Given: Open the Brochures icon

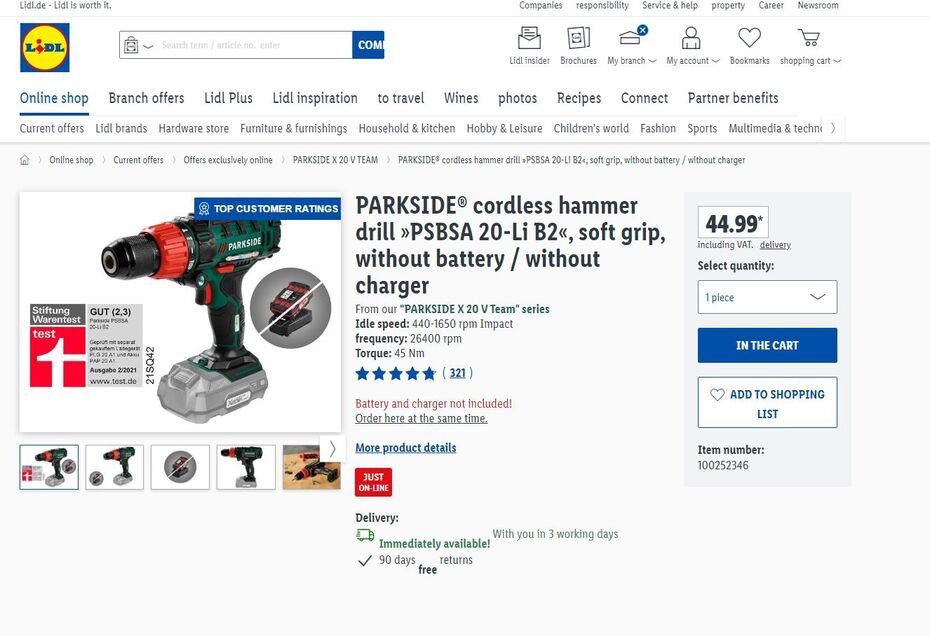Looking at the screenshot, I should [x=578, y=37].
